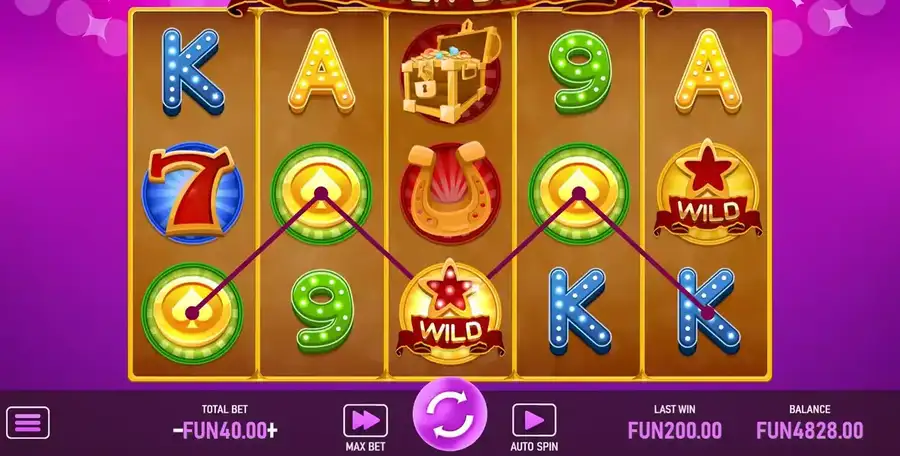Select the red 7 symbol
Screen dimensions: 900x456
(x=192, y=192)
